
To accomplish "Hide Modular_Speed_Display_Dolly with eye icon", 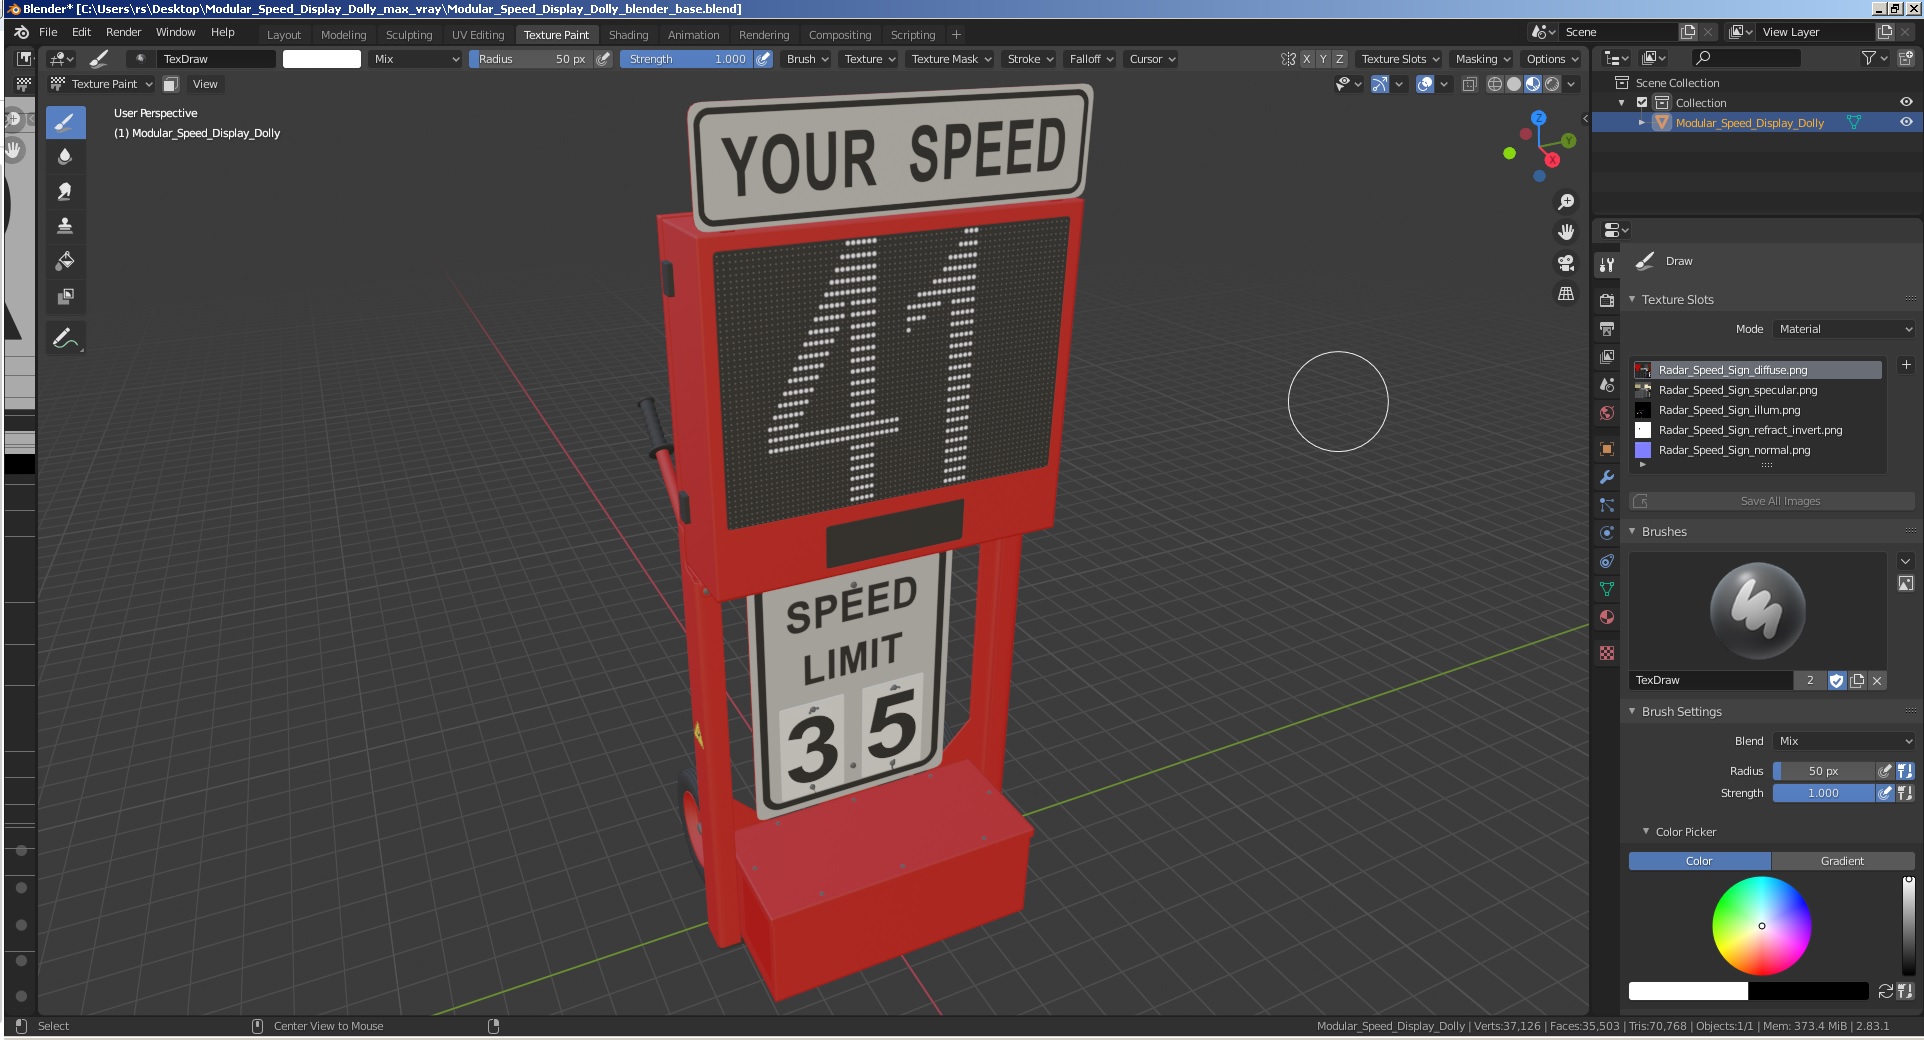I will pyautogui.click(x=1906, y=122).
